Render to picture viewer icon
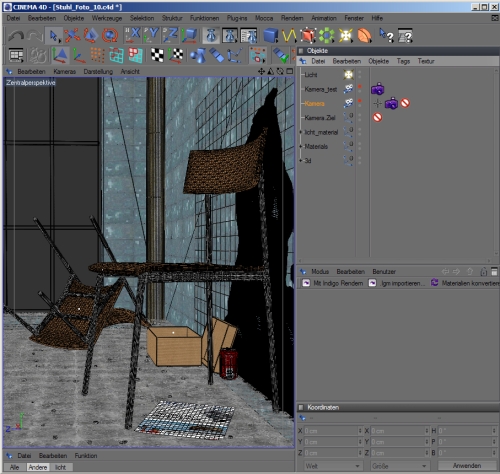This screenshot has height=474, width=500. [230, 35]
